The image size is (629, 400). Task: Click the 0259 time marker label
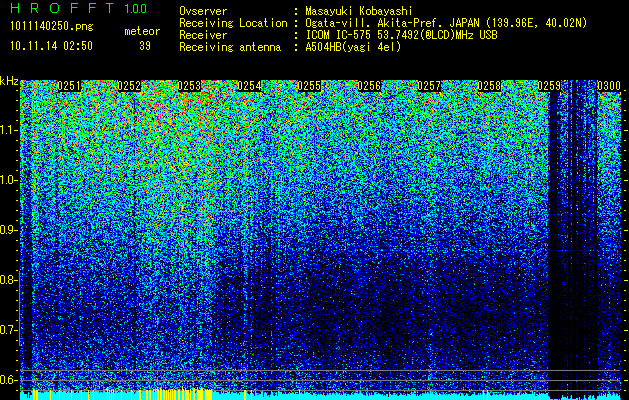[549, 86]
